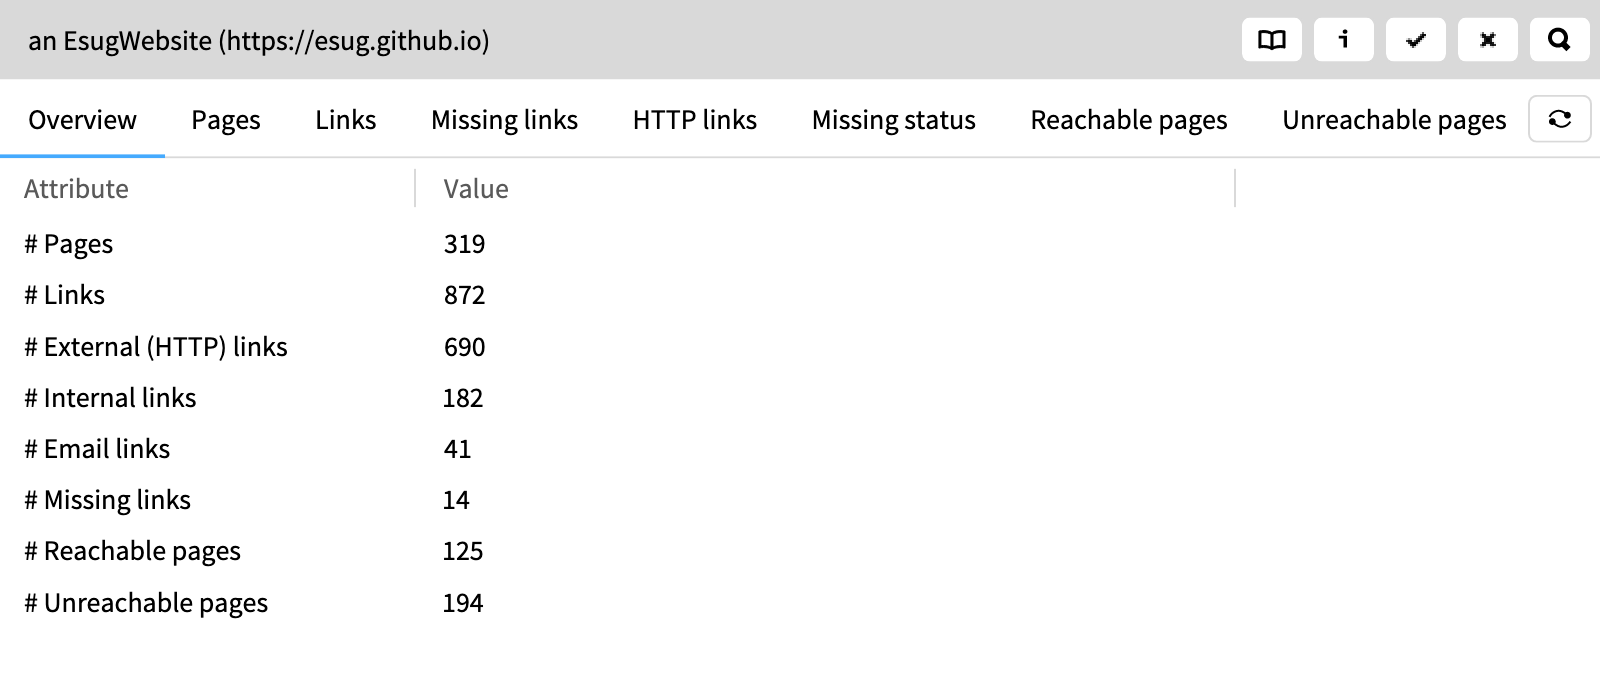Screen dimensions: 1600x700
Task: Select the # Unreachable pages row
Action: (800, 603)
